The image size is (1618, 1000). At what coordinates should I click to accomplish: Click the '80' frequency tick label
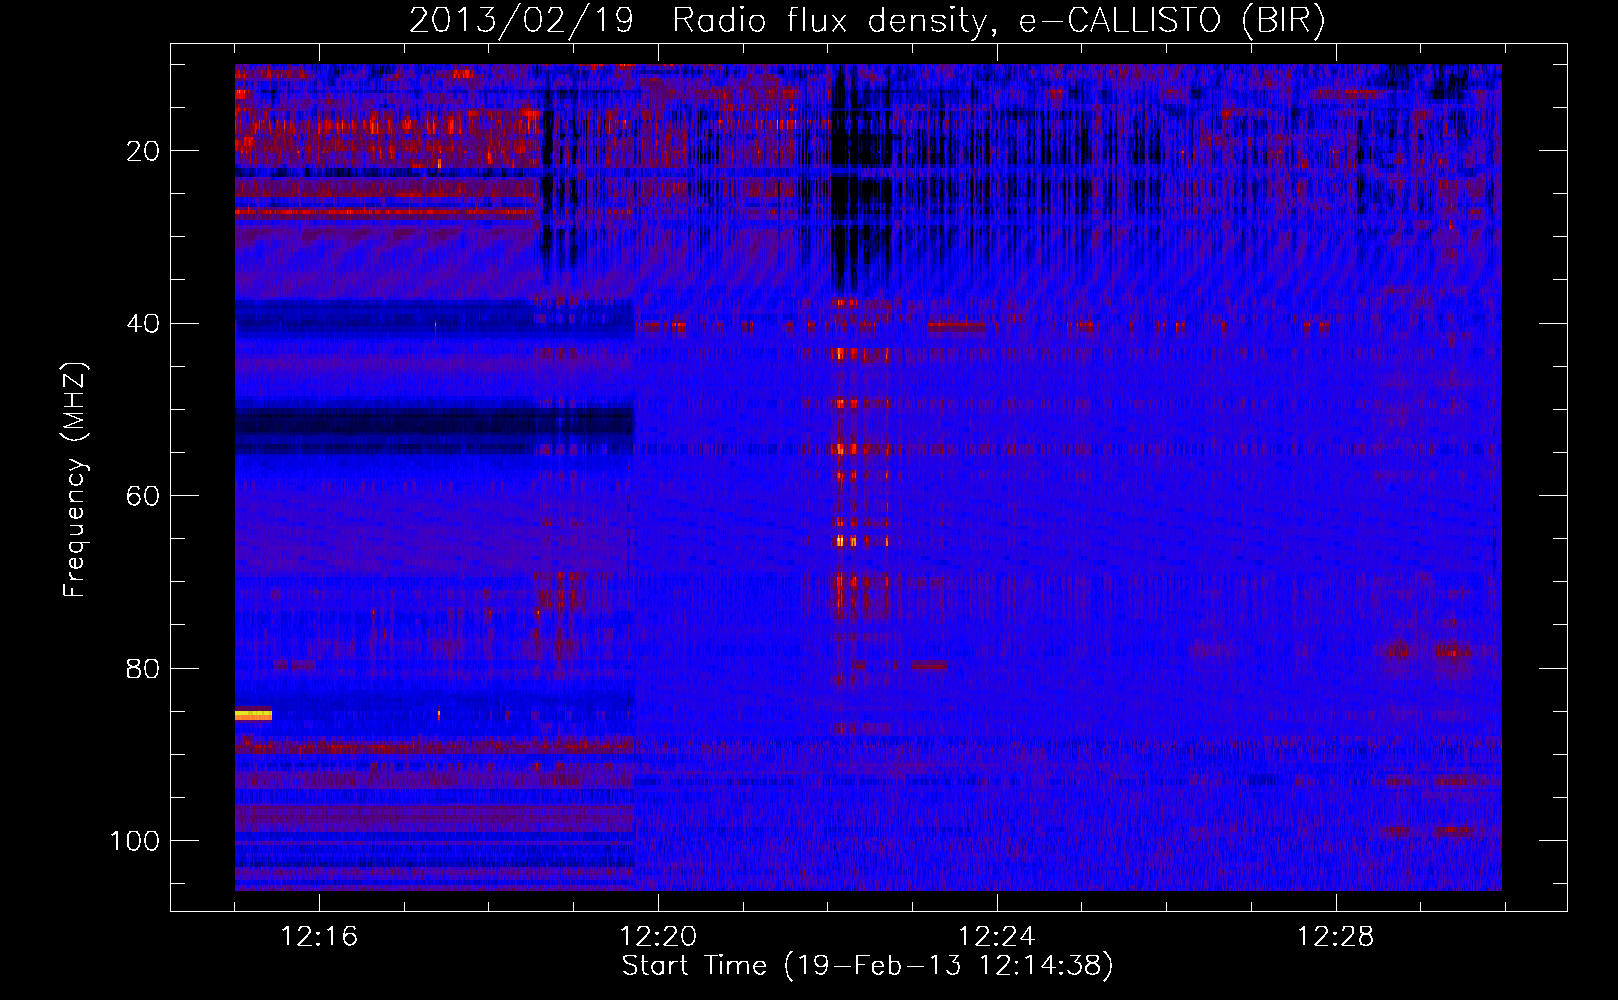pos(144,668)
